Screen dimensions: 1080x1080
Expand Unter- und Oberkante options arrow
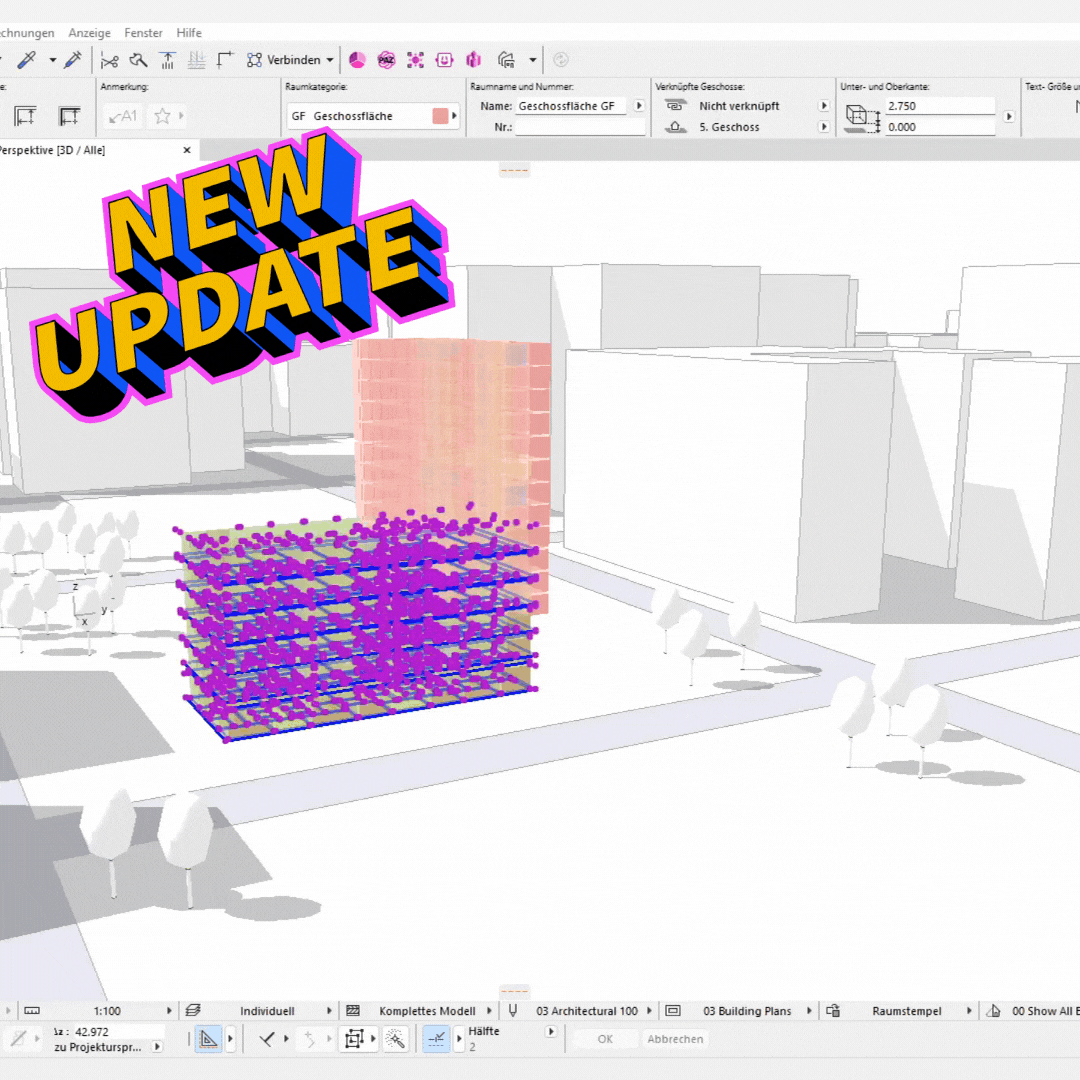click(1008, 116)
